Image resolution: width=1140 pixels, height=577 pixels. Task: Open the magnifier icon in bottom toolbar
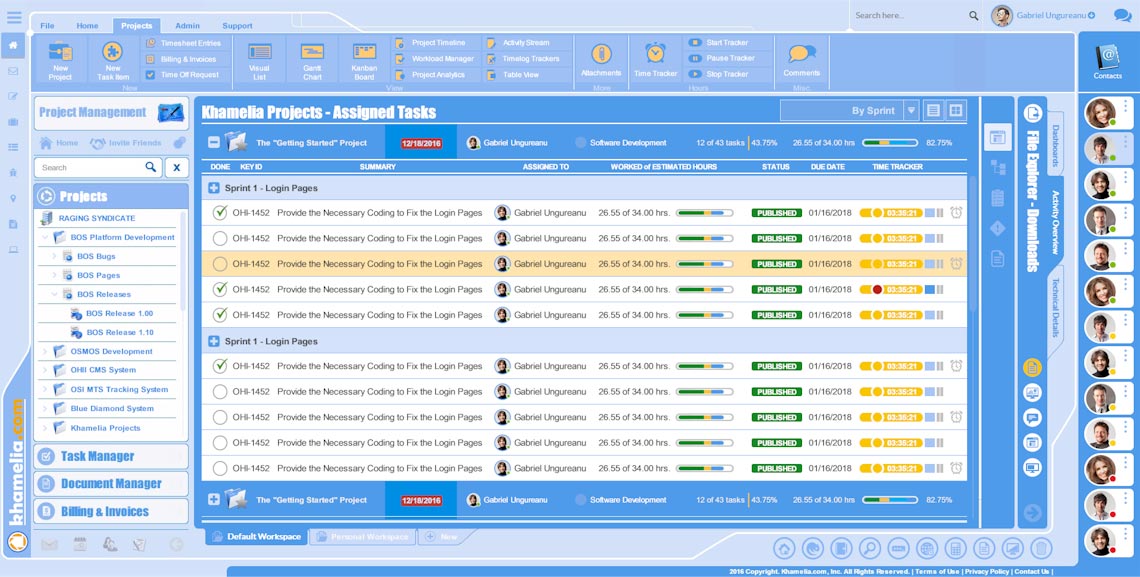coord(870,548)
